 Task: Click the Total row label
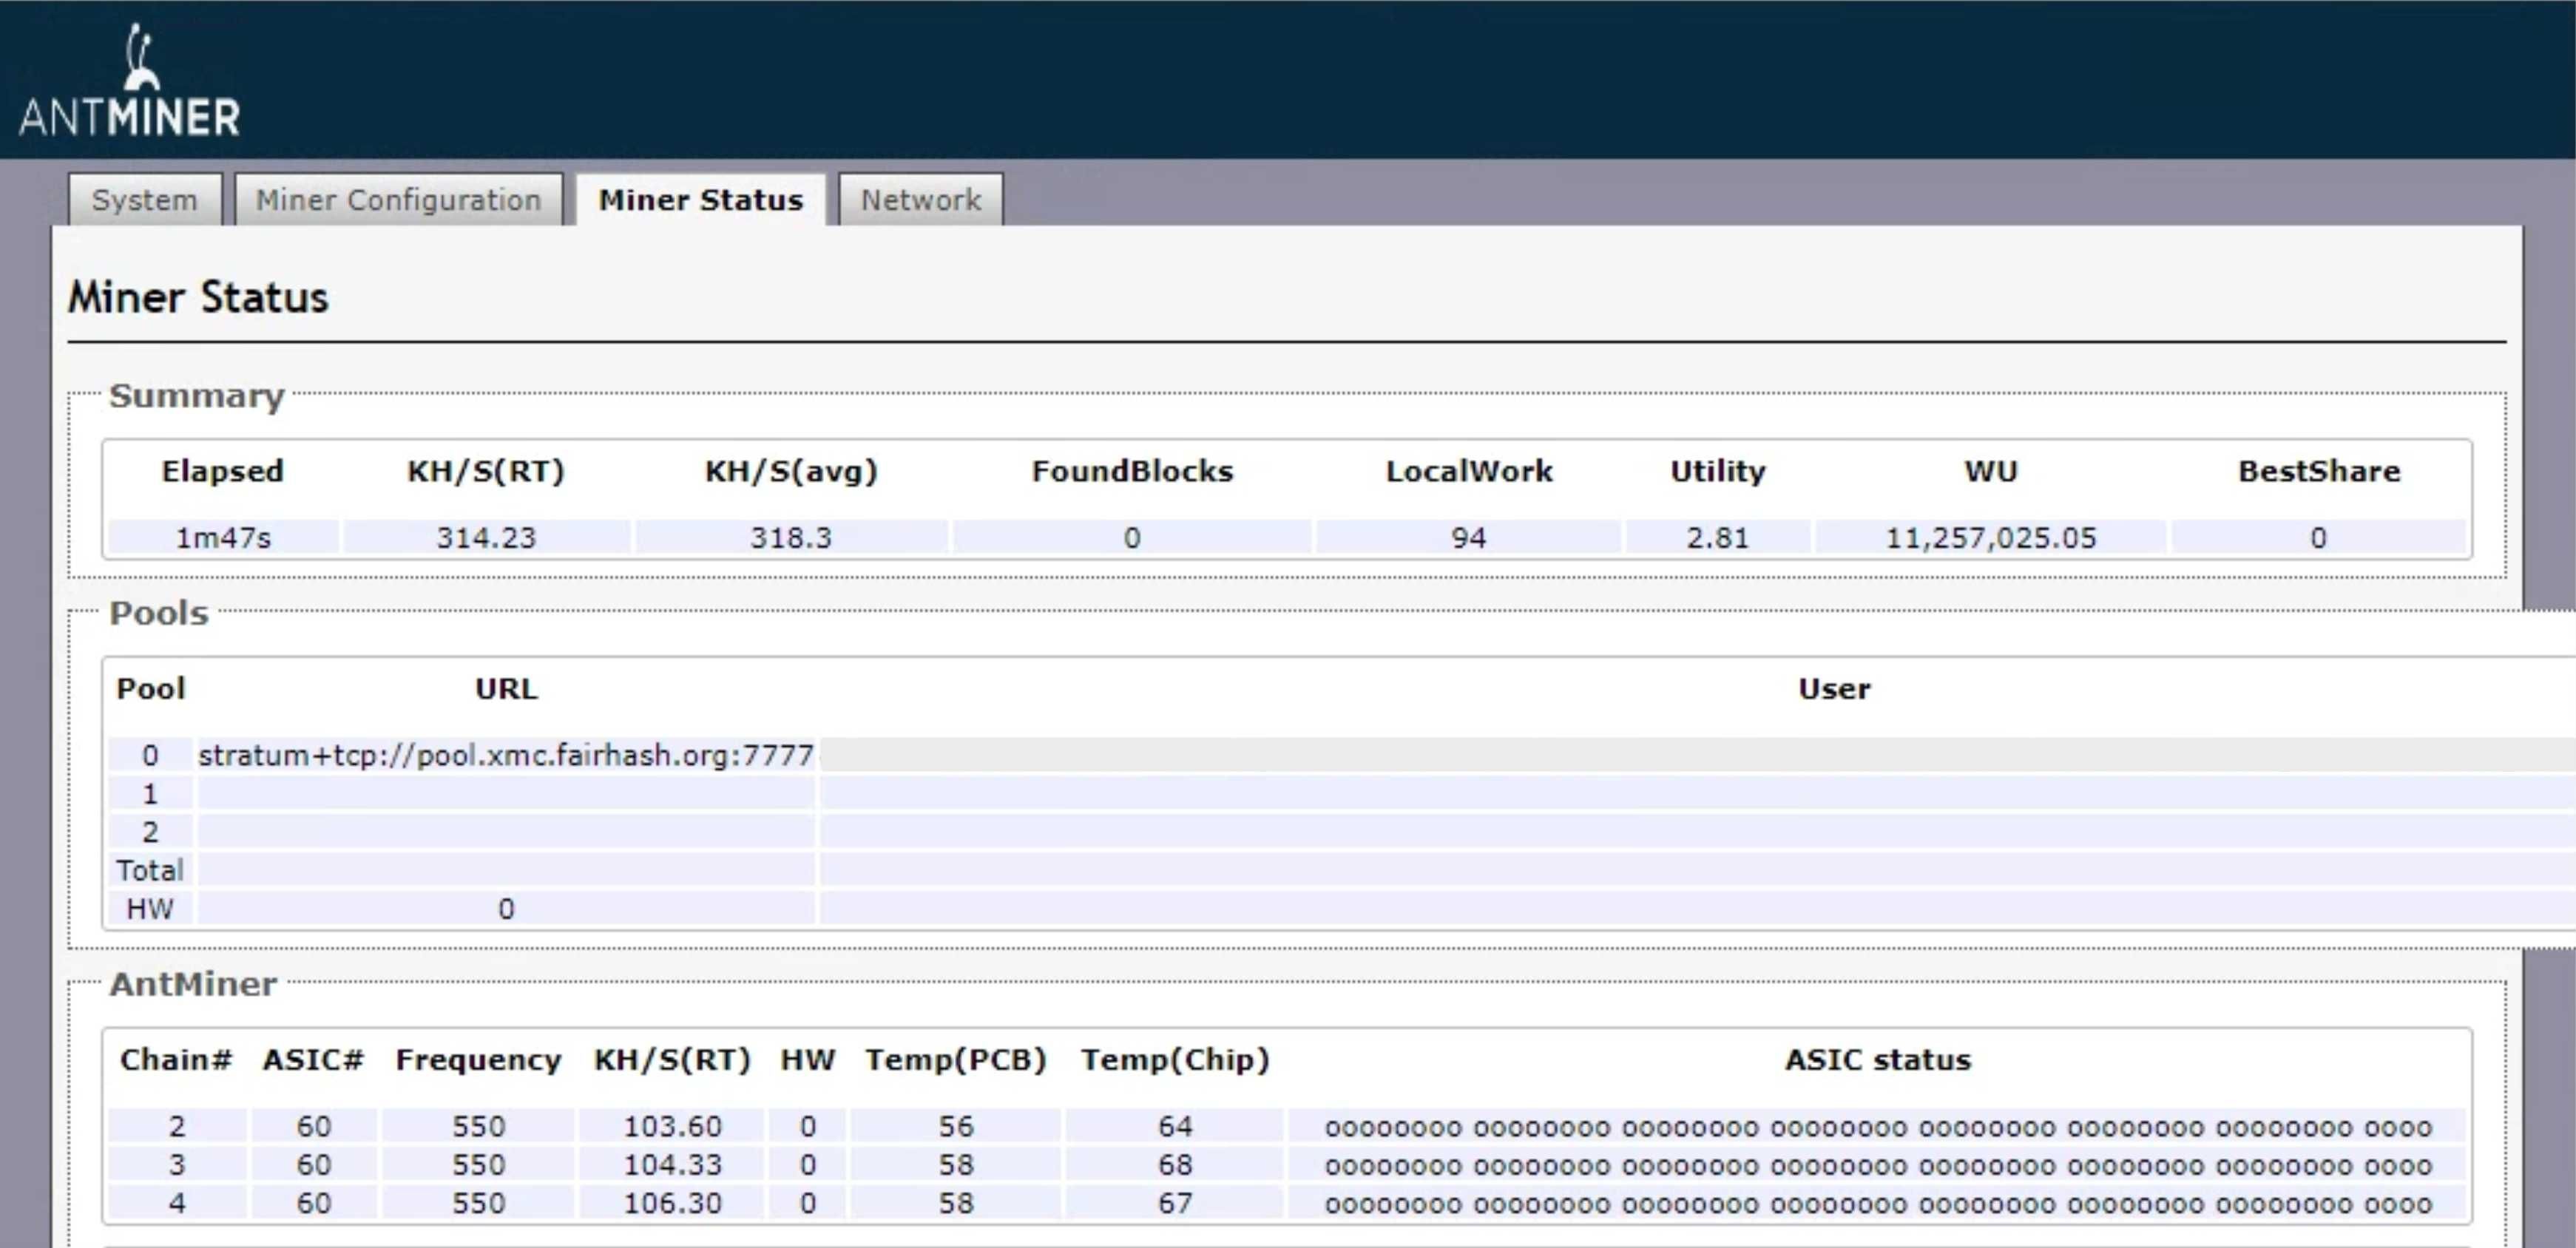[x=150, y=870]
